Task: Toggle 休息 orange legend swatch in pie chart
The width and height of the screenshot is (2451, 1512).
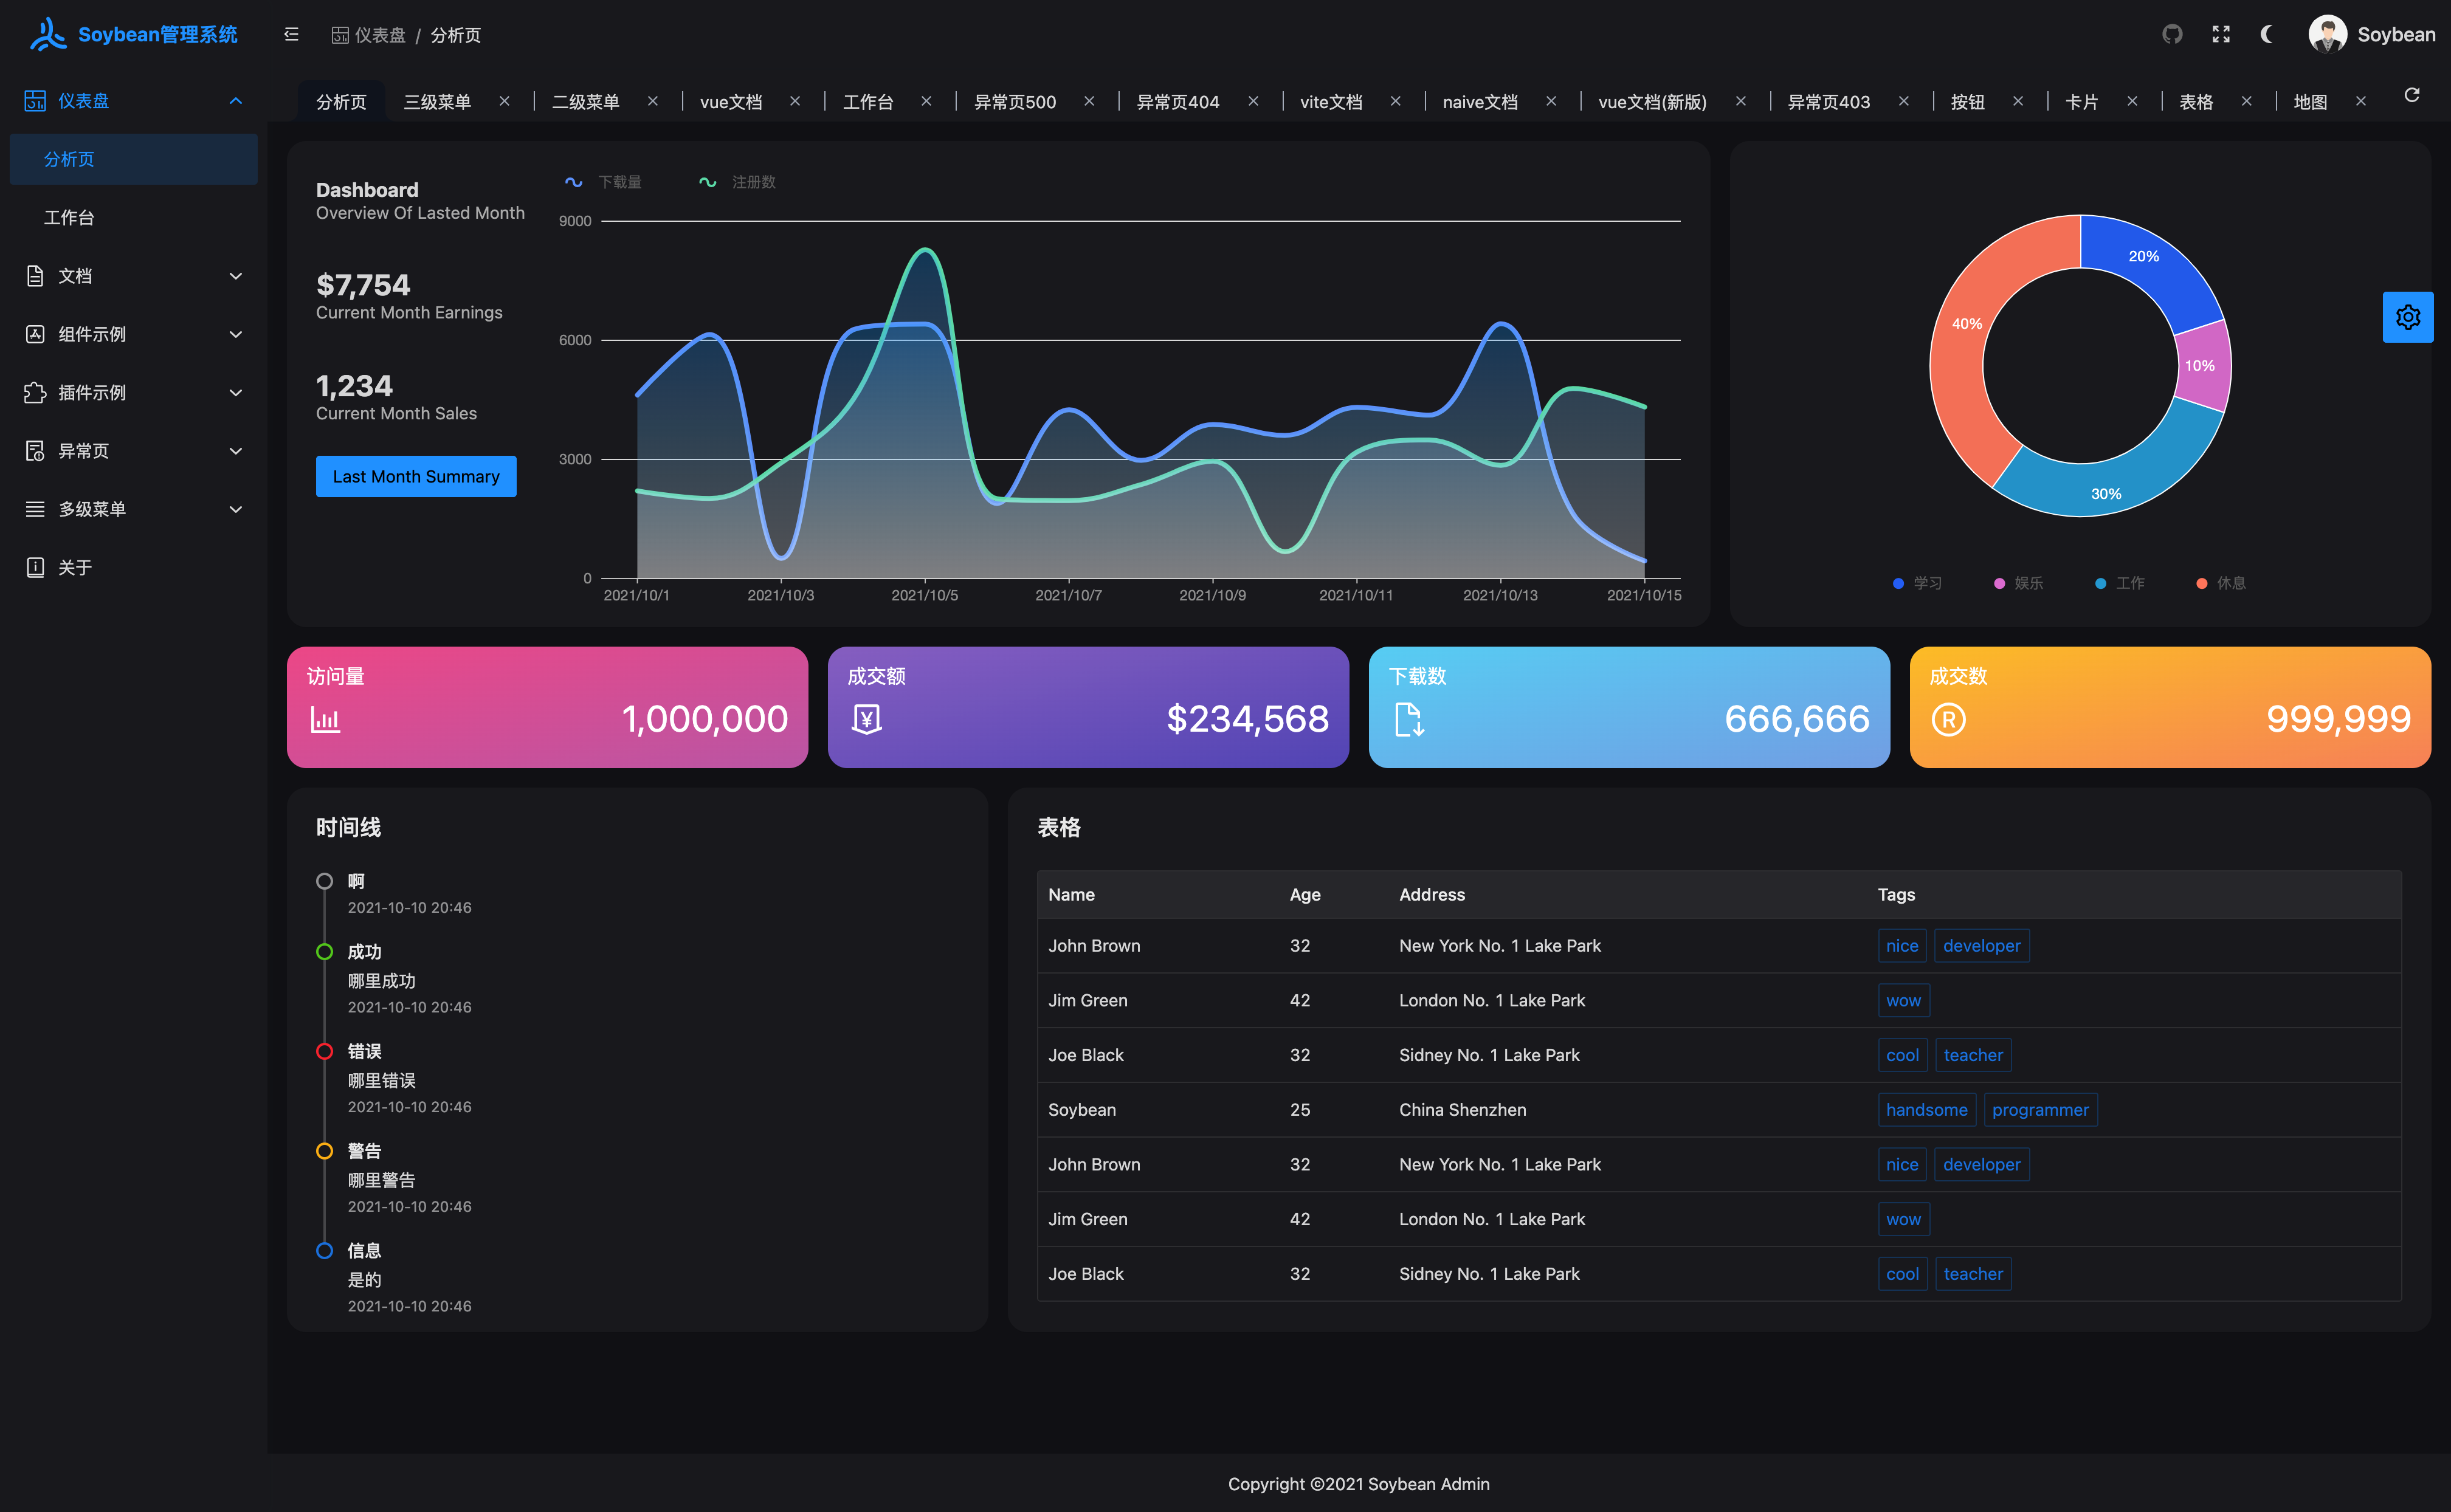Action: tap(2201, 583)
